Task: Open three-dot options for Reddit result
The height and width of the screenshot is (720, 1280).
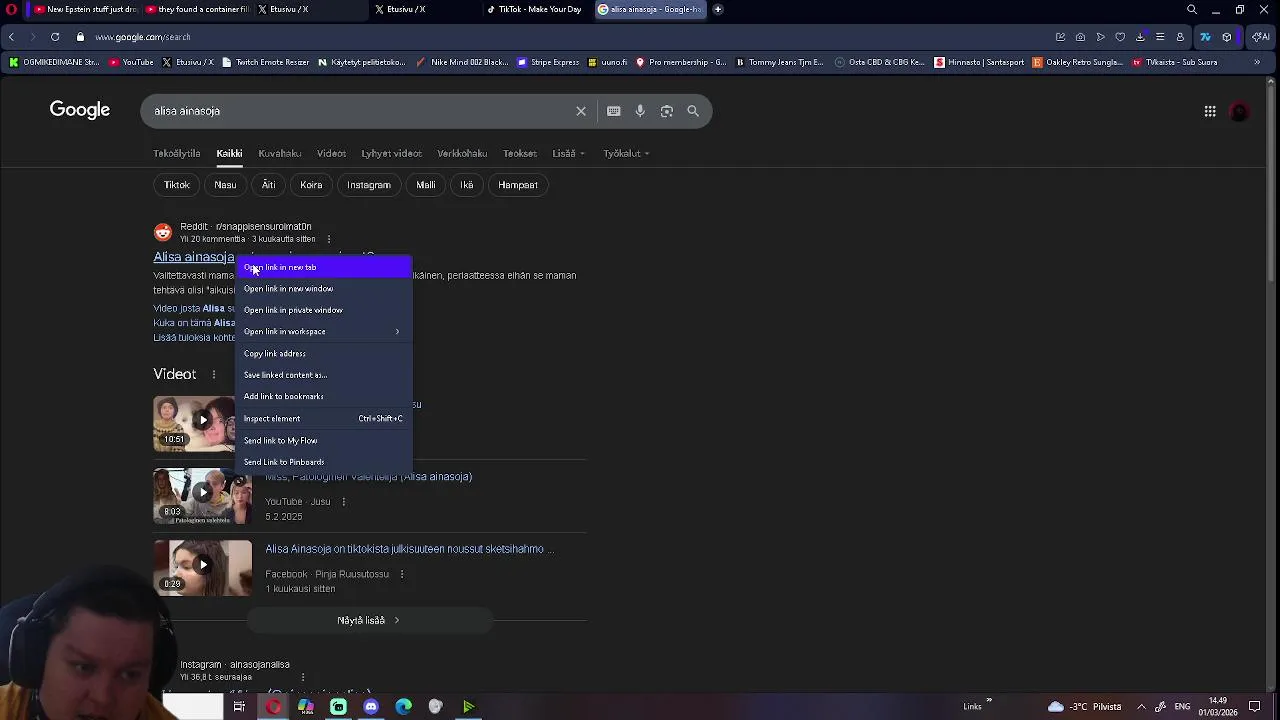Action: coord(328,239)
